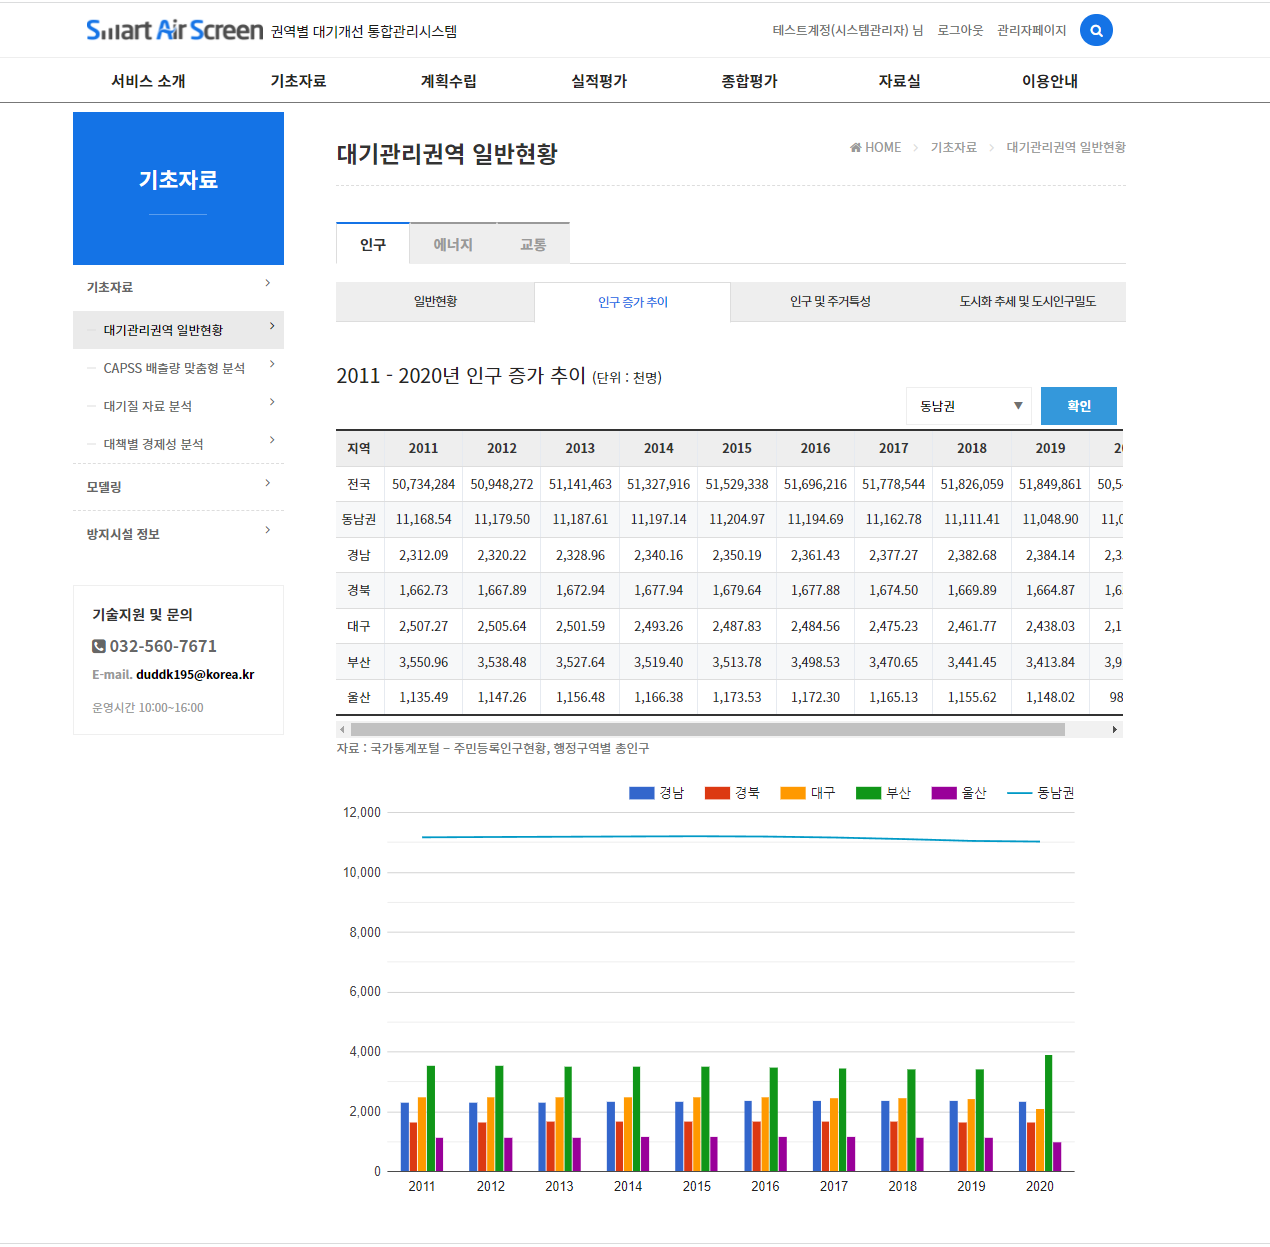Image resolution: width=1270 pixels, height=1247 pixels.
Task: Click the 기초자료 blue sidebar banner
Action: click(178, 188)
